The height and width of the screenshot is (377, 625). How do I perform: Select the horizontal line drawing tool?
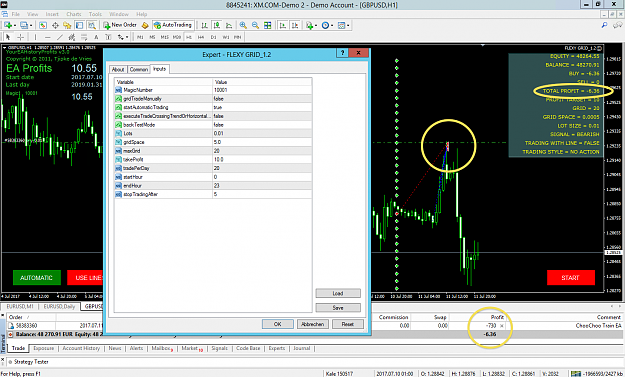[47, 37]
